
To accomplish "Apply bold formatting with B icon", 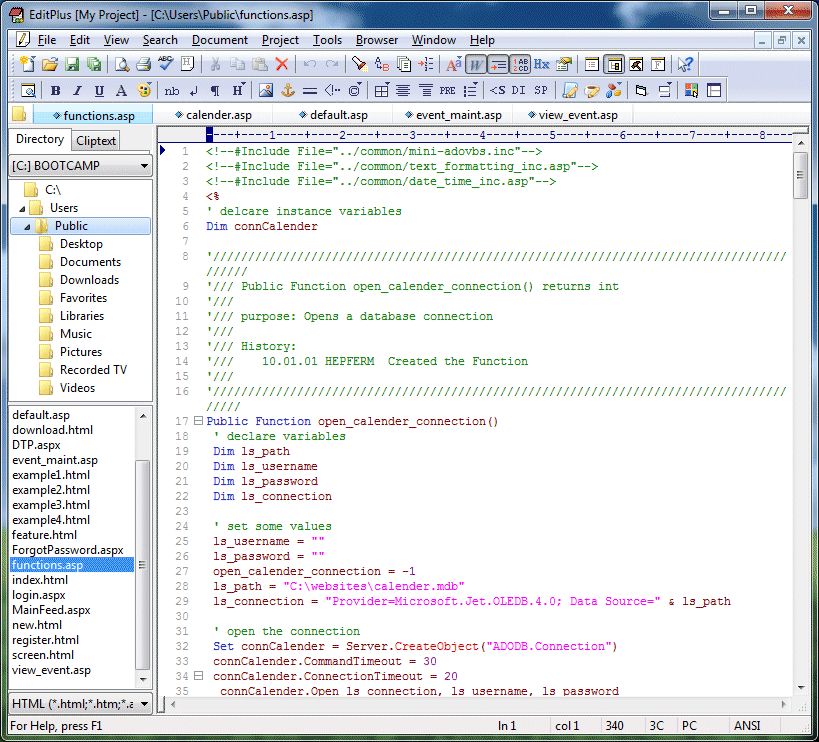I will [55, 90].
